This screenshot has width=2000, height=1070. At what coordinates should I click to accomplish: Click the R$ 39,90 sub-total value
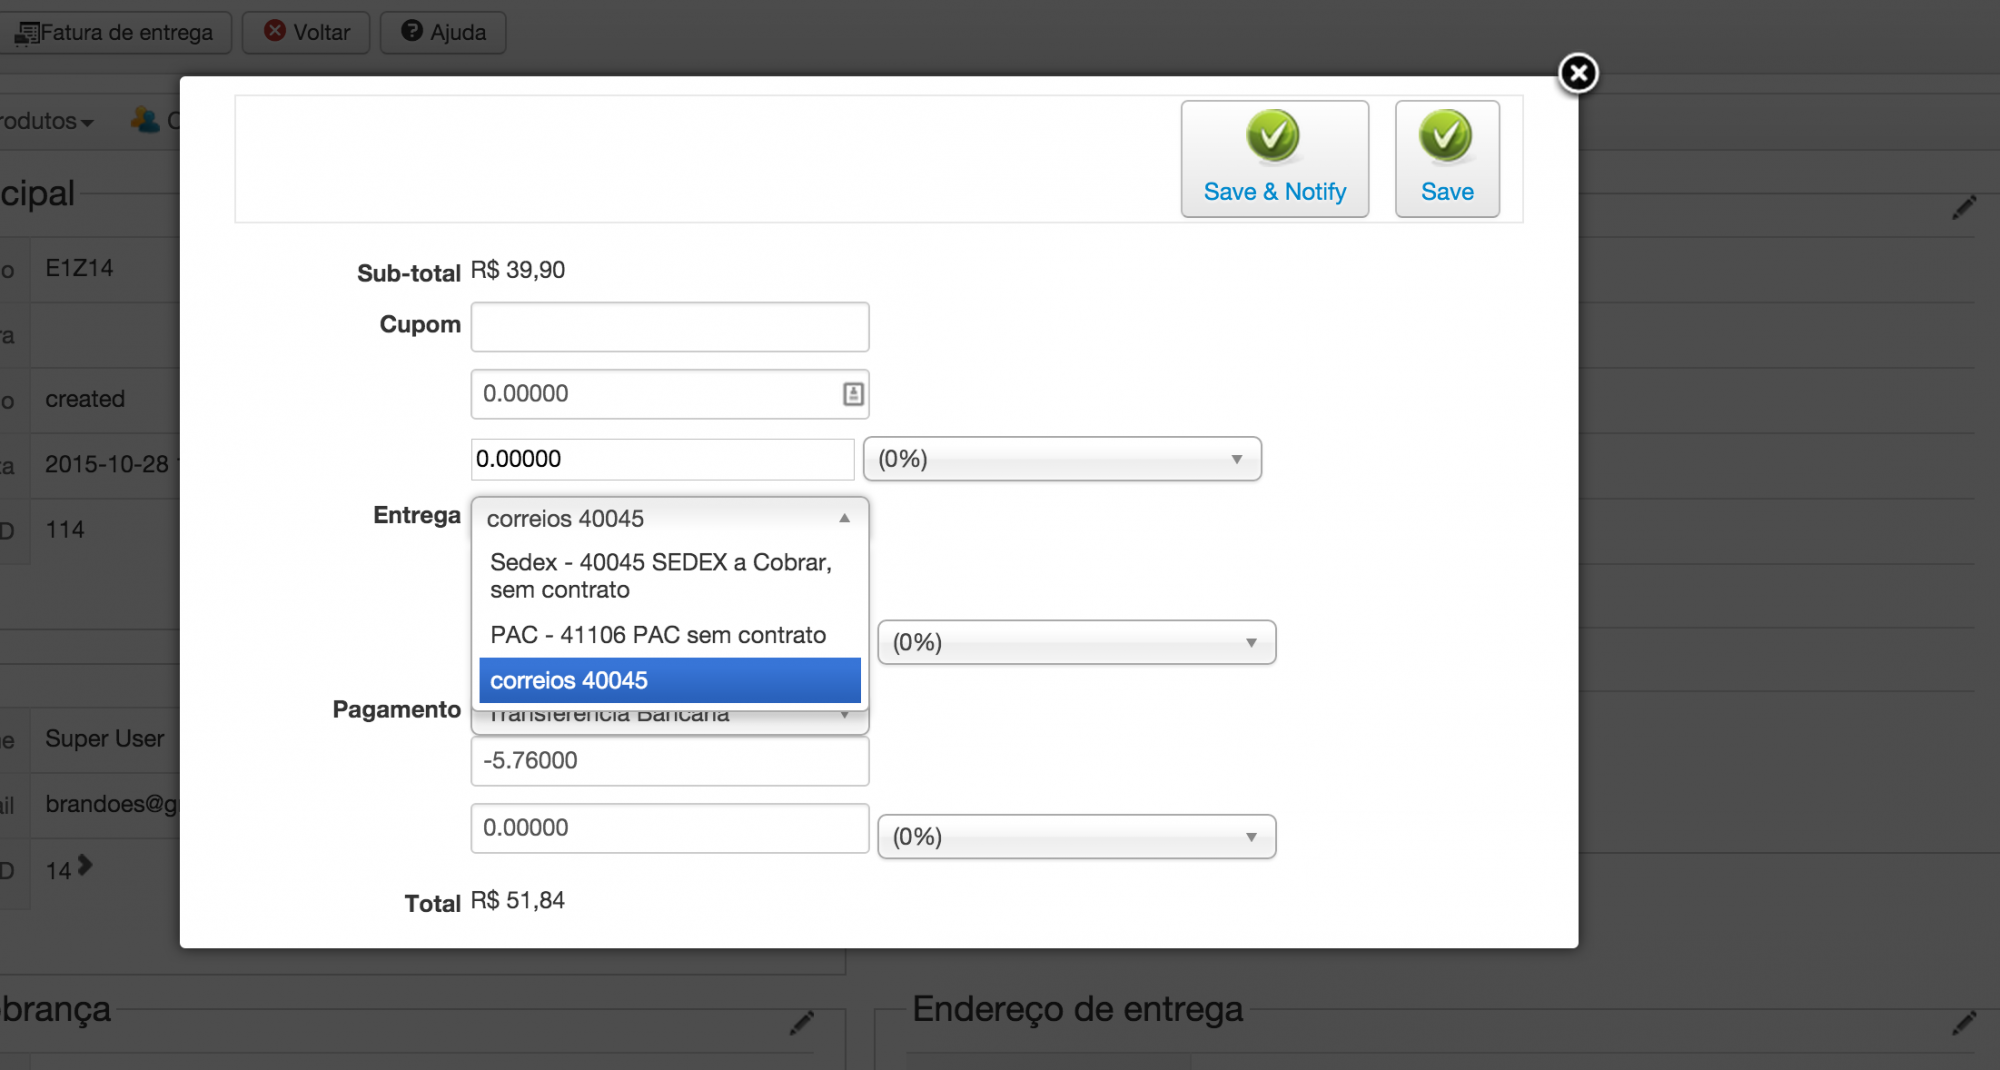tap(518, 270)
